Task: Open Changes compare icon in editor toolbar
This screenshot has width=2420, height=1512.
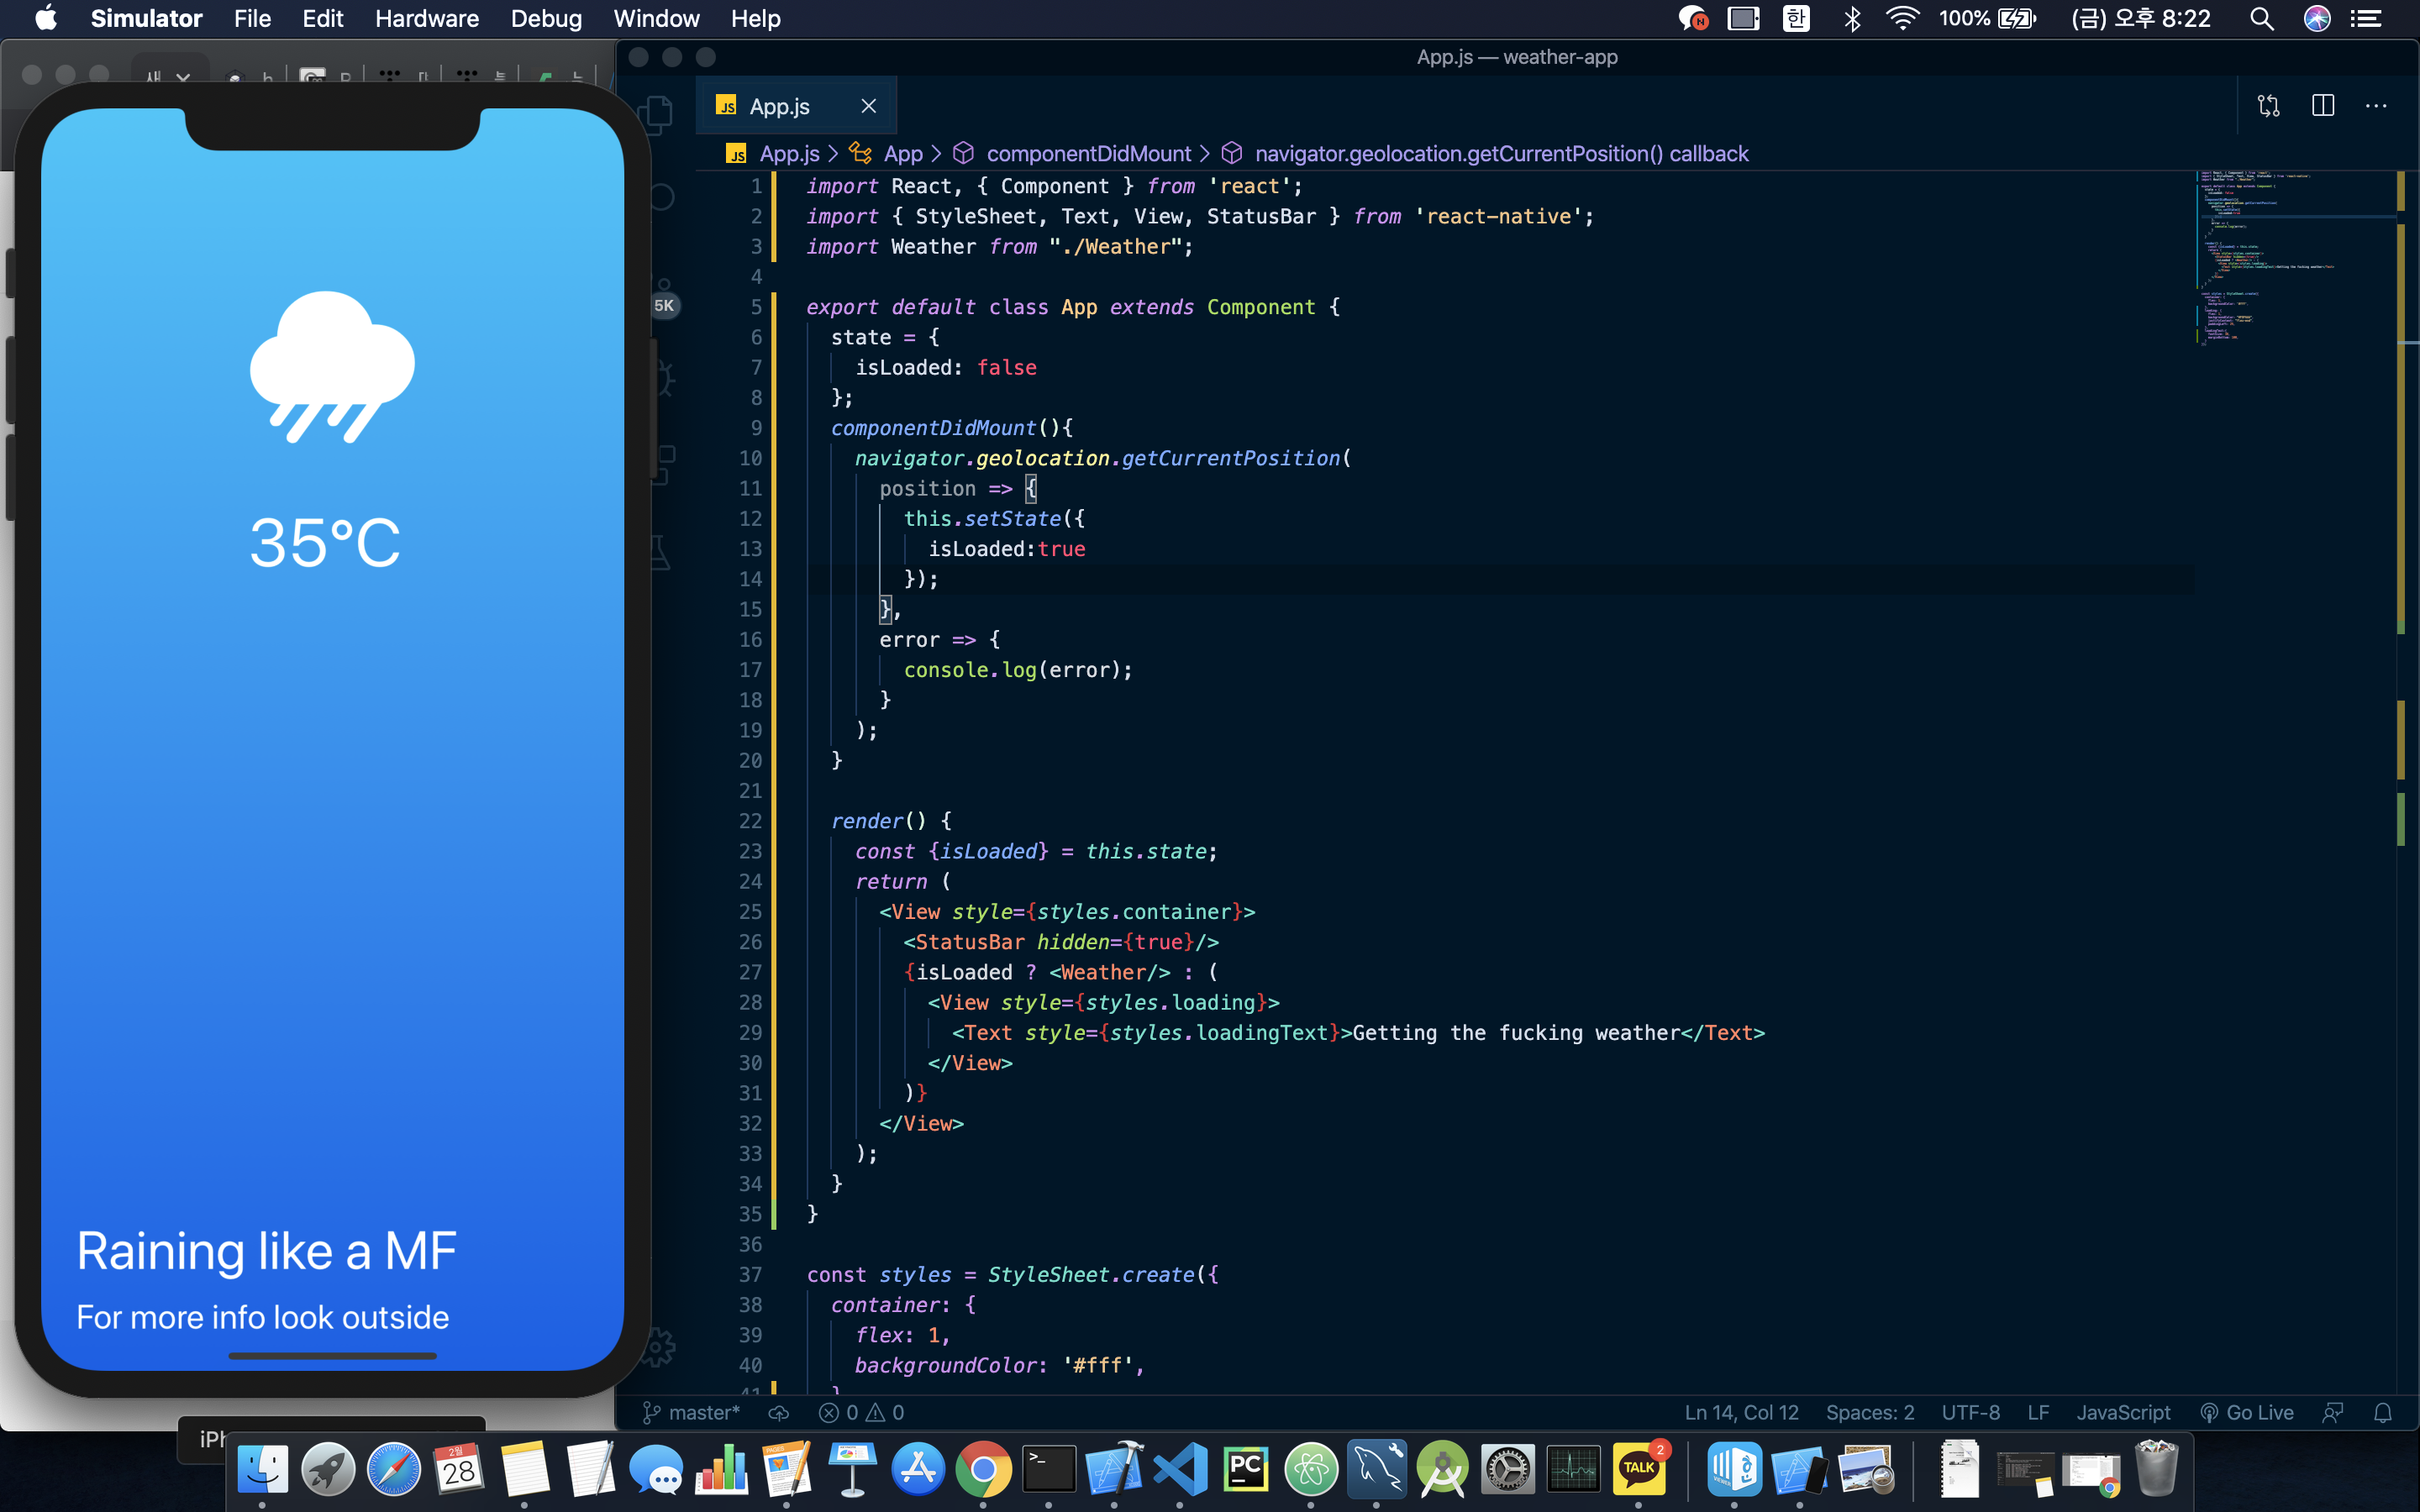Action: click(x=2268, y=106)
